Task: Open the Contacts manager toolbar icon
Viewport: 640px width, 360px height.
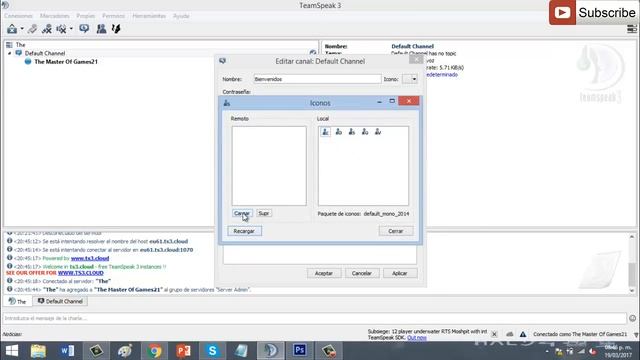Action: (101, 29)
